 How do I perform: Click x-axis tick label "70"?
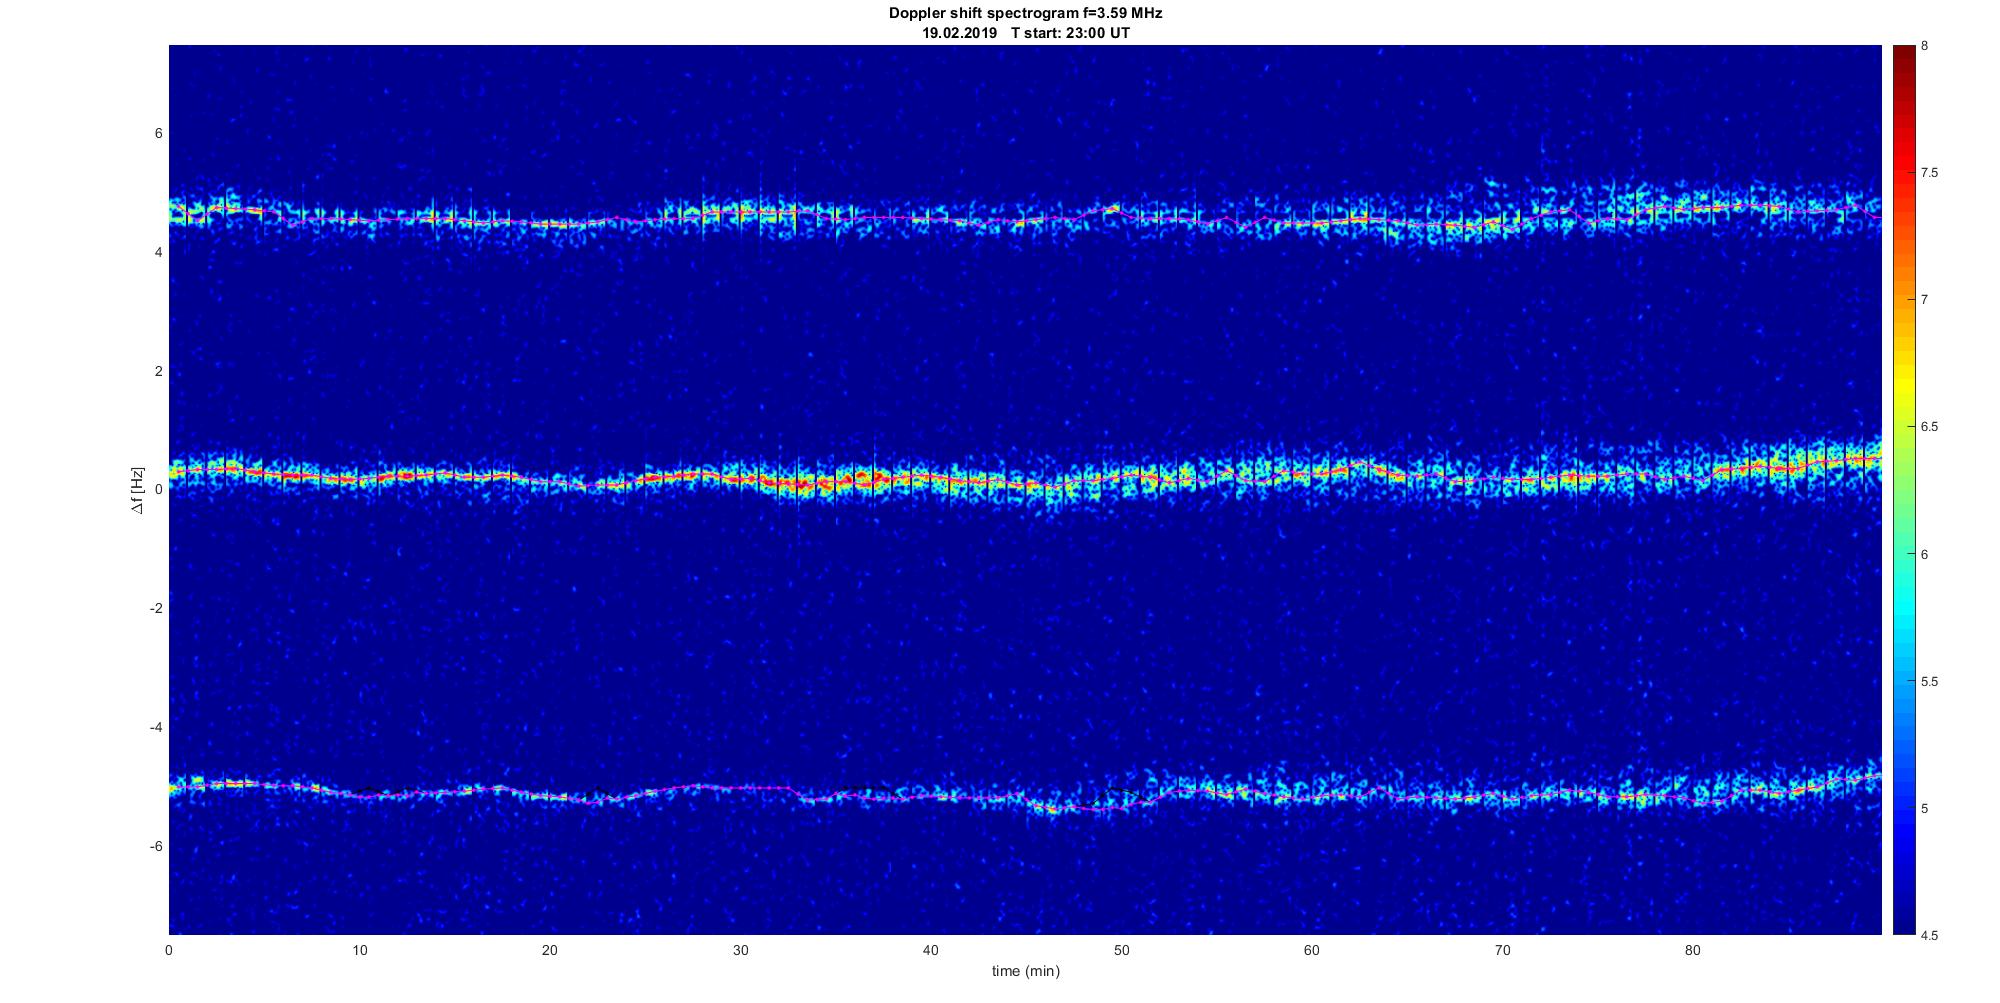click(1502, 950)
